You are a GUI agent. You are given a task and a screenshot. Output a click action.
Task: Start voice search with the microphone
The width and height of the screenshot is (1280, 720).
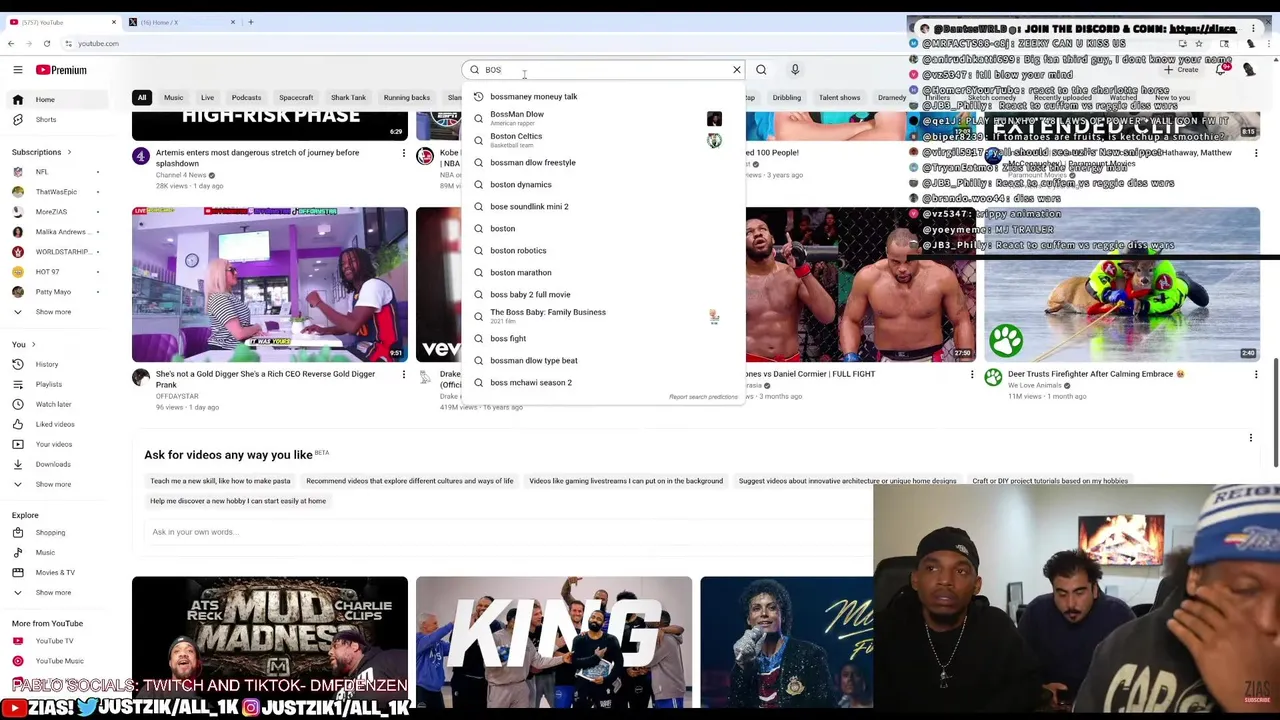pyautogui.click(x=795, y=70)
